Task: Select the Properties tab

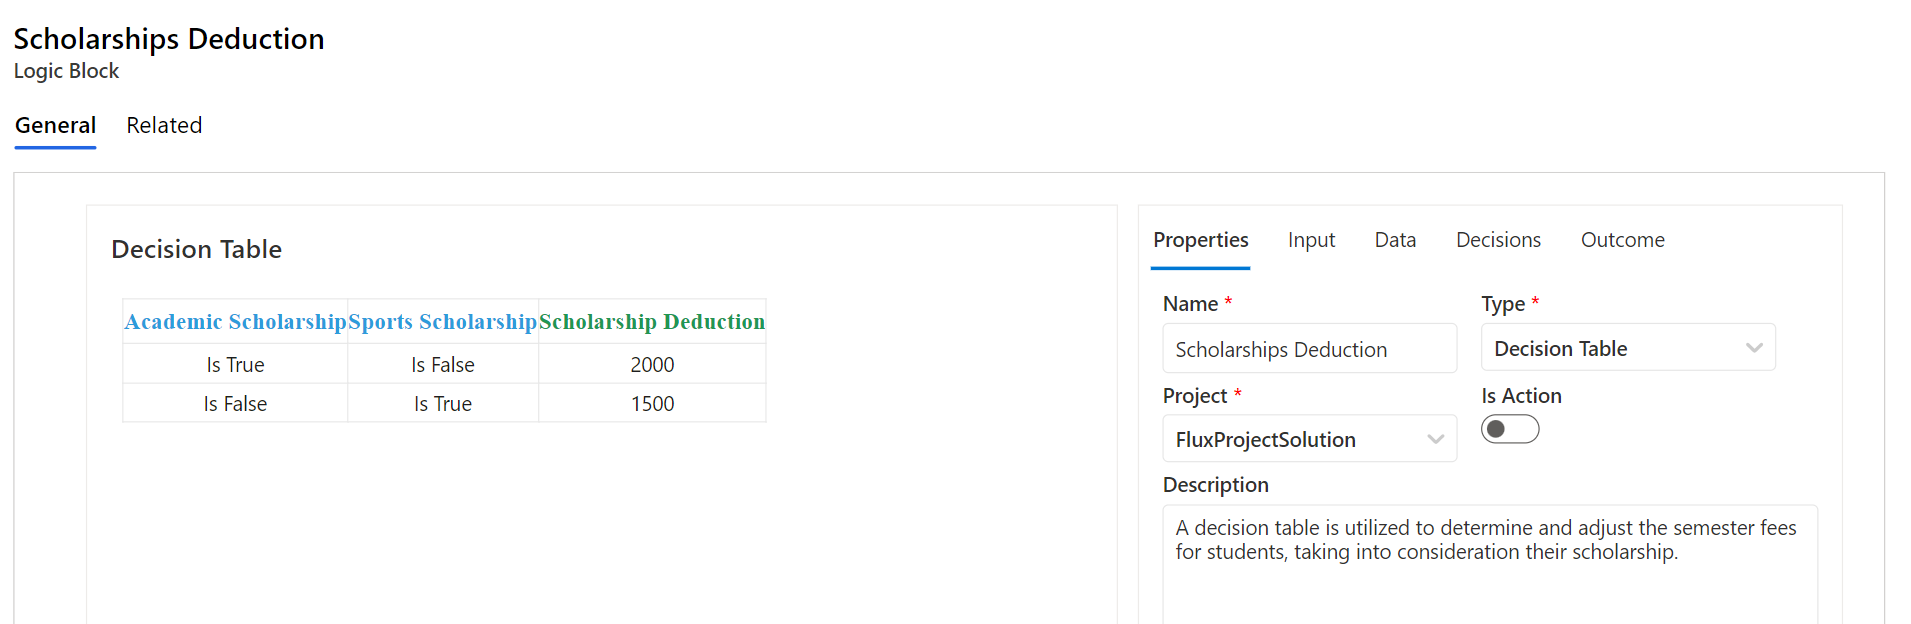Action: [x=1201, y=240]
